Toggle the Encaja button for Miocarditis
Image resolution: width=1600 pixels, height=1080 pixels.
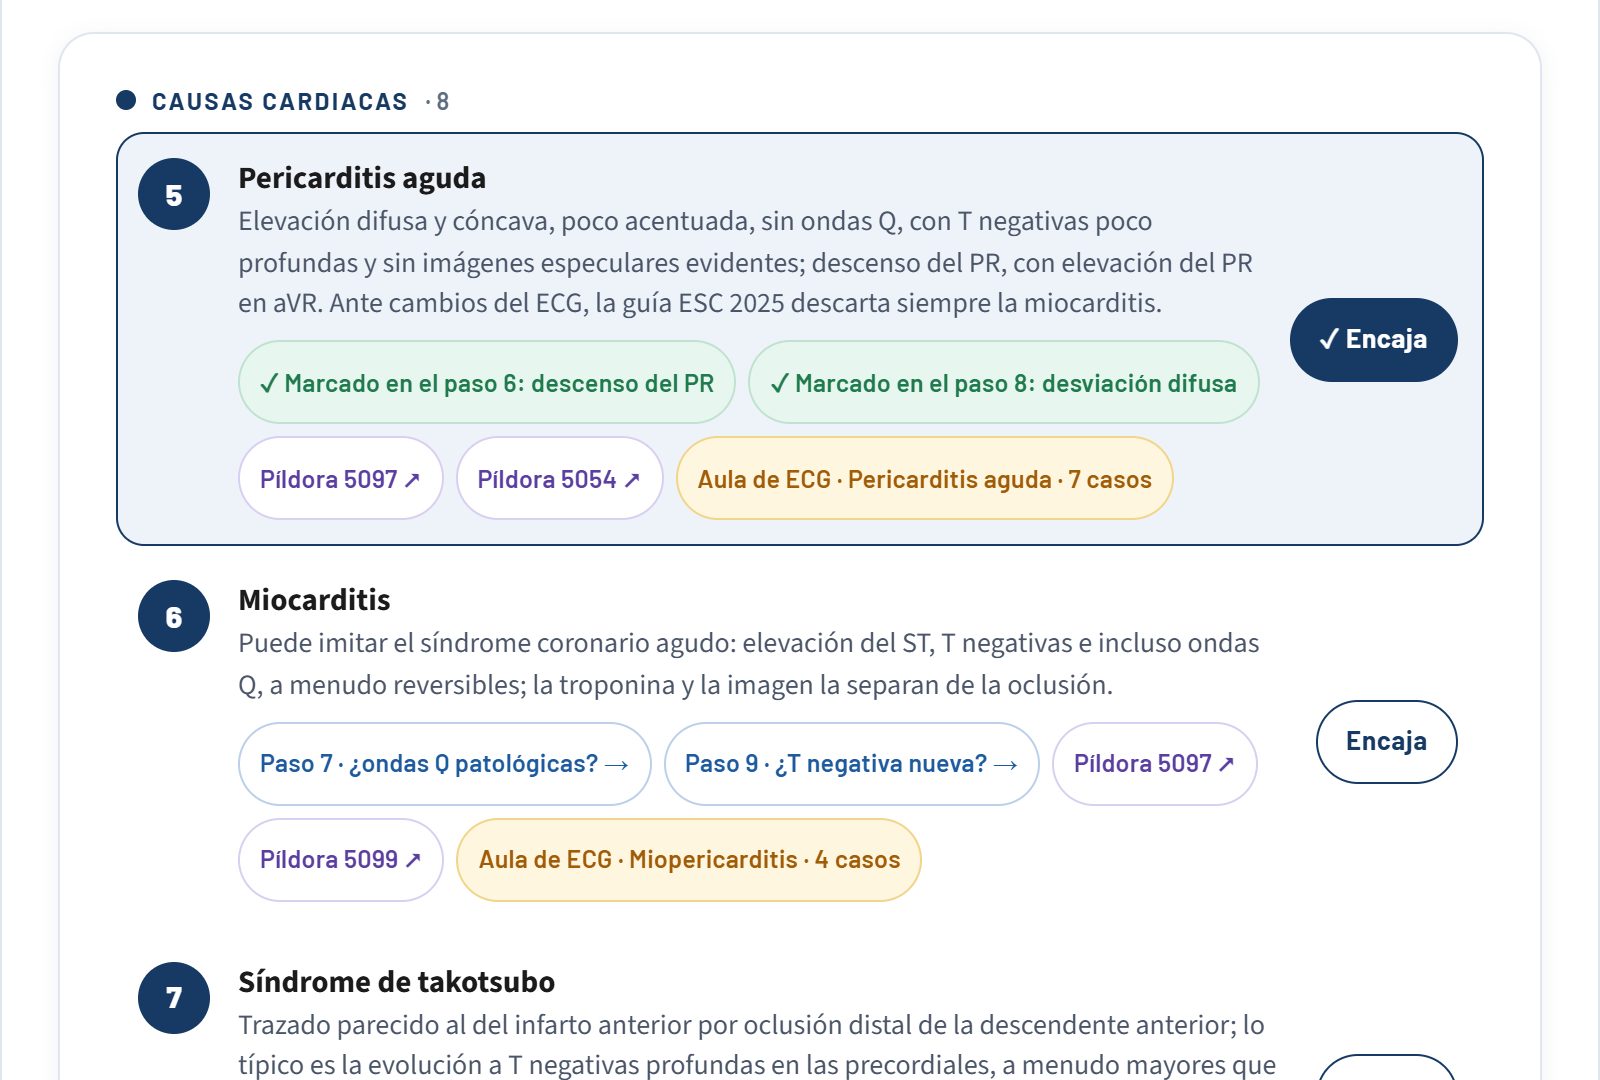pos(1386,742)
